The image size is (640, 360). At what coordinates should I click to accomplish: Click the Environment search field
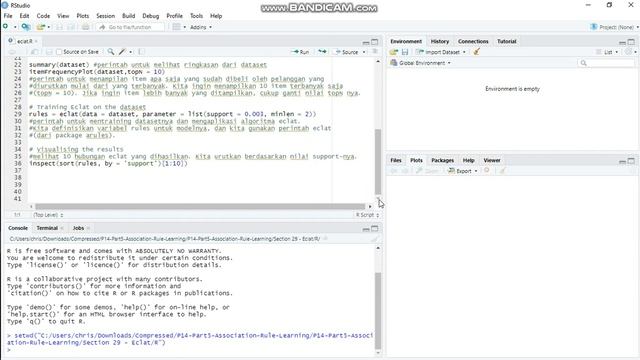click(607, 63)
